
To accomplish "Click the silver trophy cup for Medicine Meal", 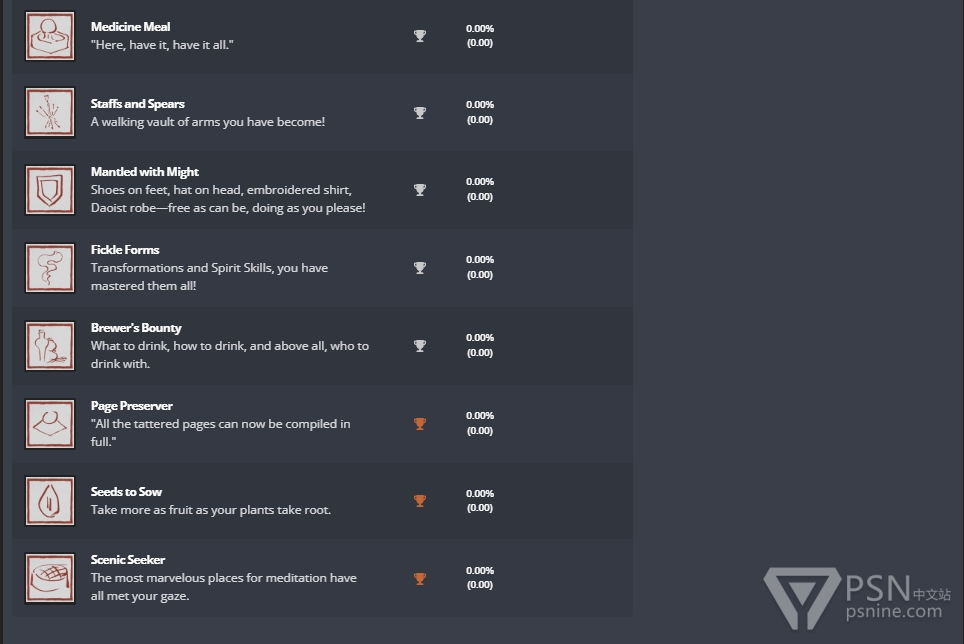I will coord(420,36).
